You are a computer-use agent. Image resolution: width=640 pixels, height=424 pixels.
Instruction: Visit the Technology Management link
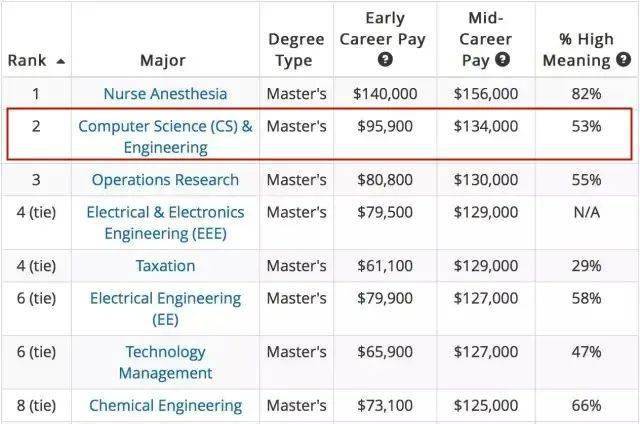click(x=165, y=362)
